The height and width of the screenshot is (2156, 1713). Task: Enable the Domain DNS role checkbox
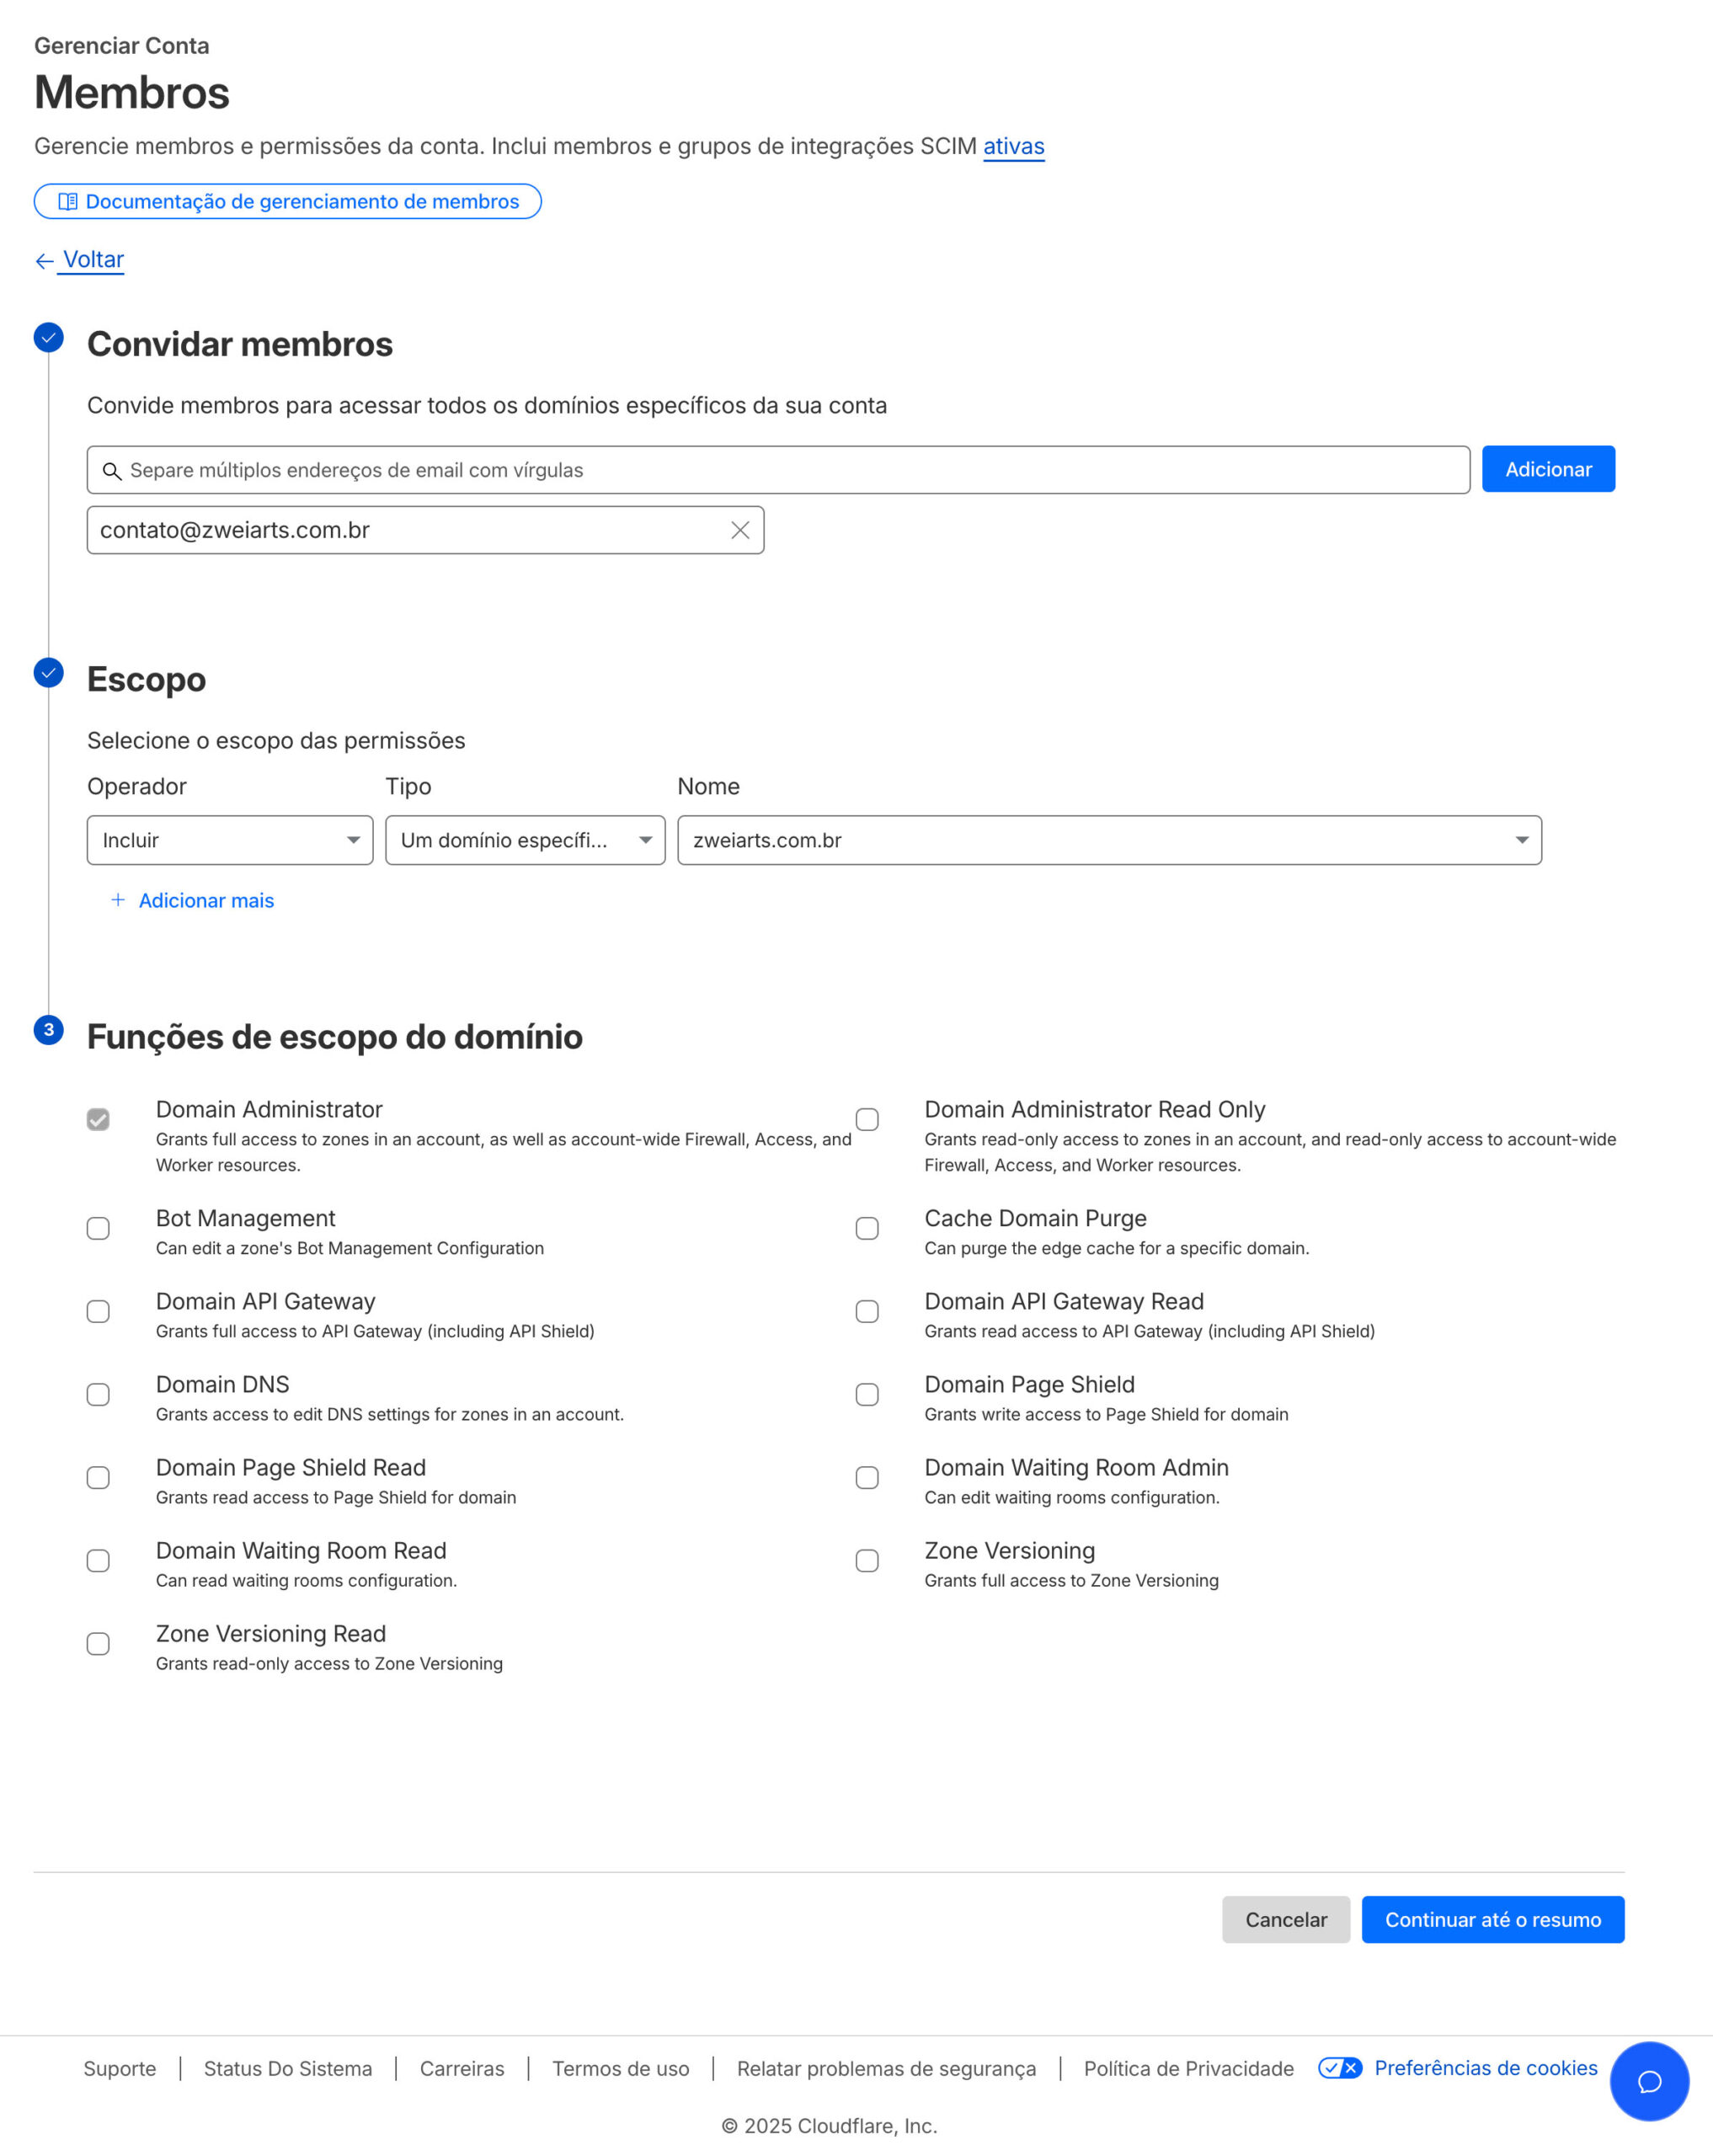point(98,1394)
